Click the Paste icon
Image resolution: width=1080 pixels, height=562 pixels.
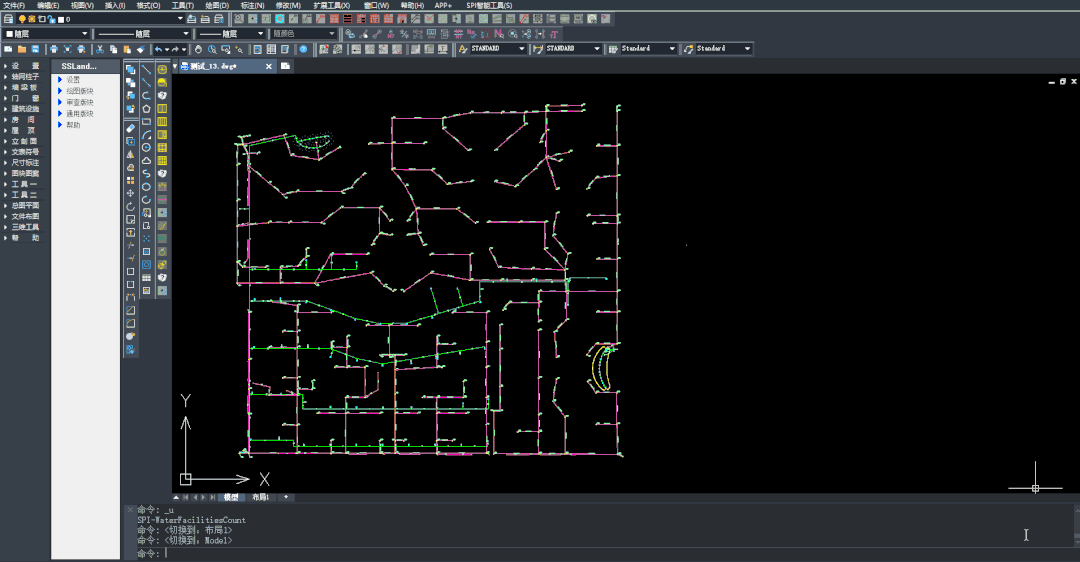pyautogui.click(x=127, y=49)
